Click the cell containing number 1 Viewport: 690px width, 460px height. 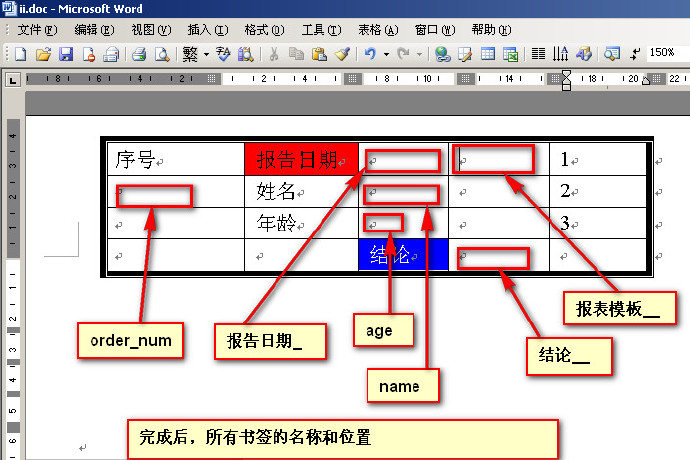point(598,159)
